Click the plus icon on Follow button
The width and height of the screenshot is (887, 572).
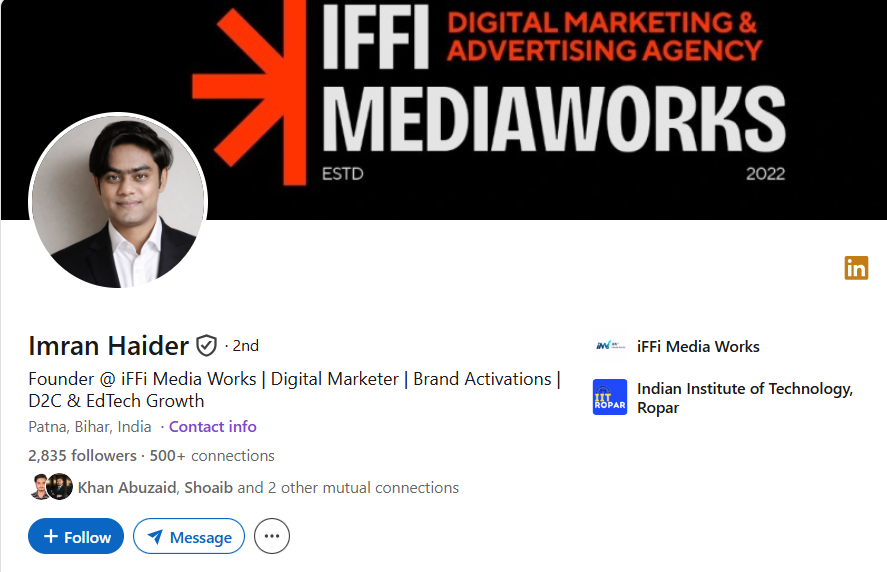pos(51,536)
